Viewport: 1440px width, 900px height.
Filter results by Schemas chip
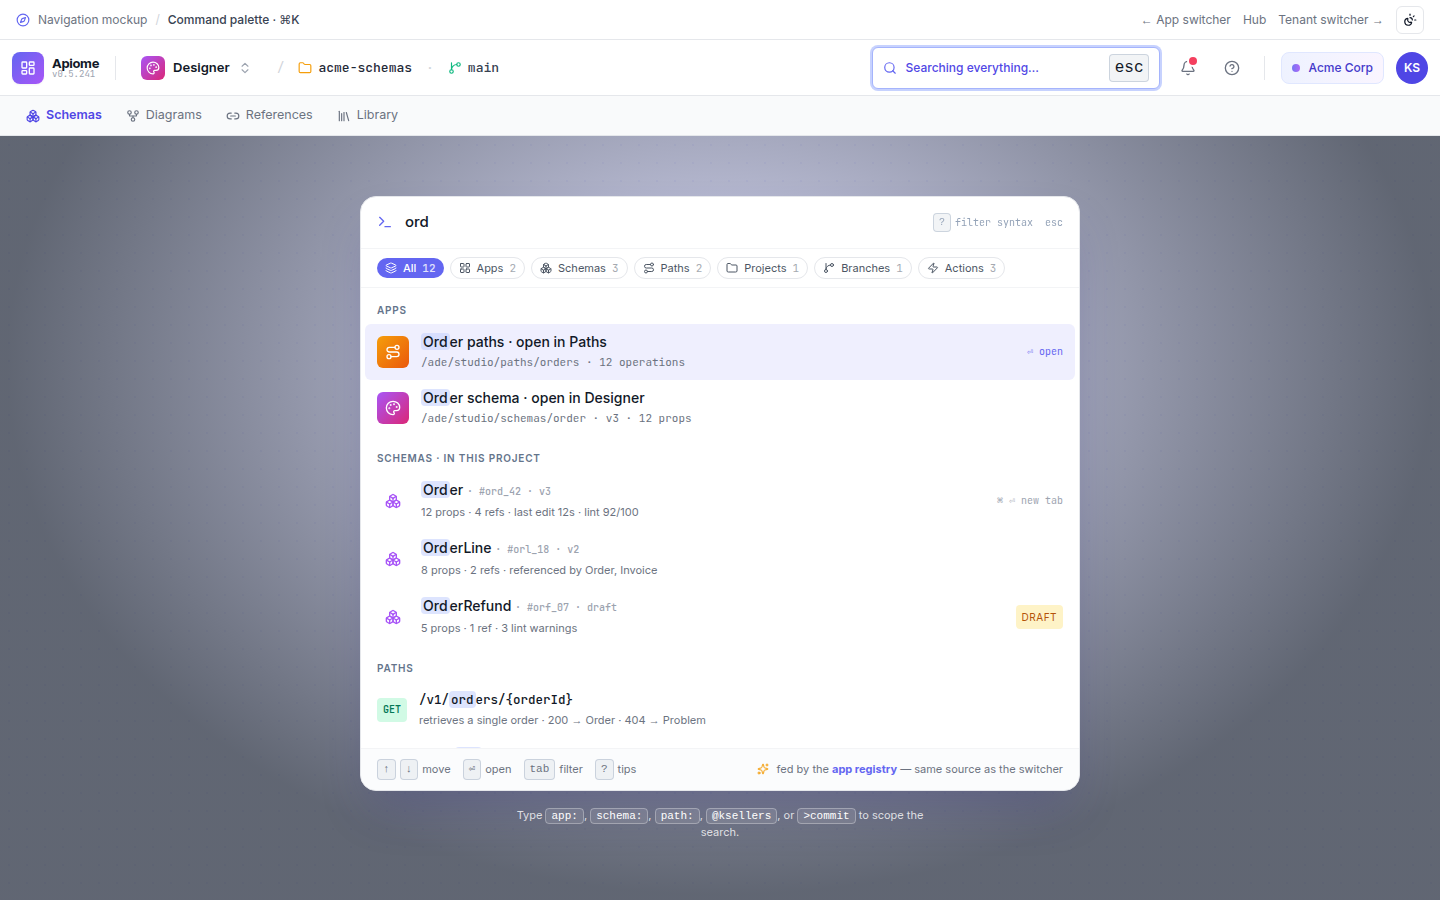579,268
